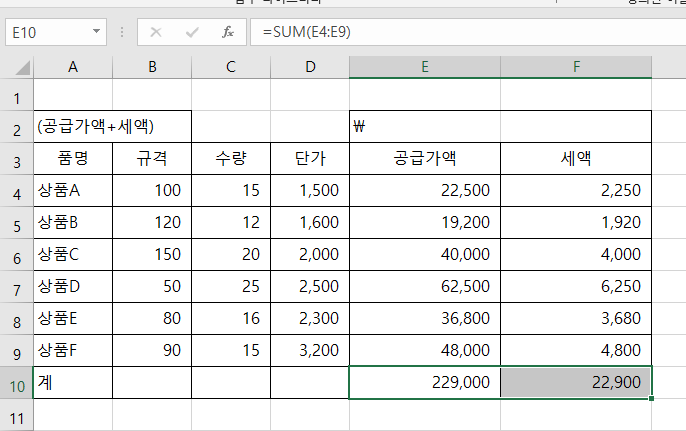Image resolution: width=686 pixels, height=431 pixels.
Task: Click the 단가 header cell
Action: (310, 158)
